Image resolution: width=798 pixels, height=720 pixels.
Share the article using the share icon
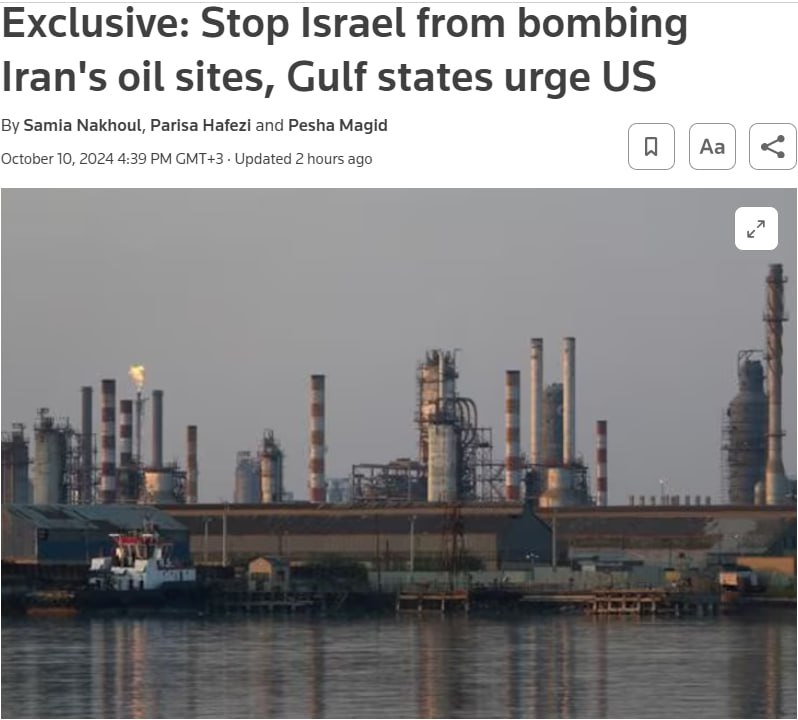[x=773, y=147]
